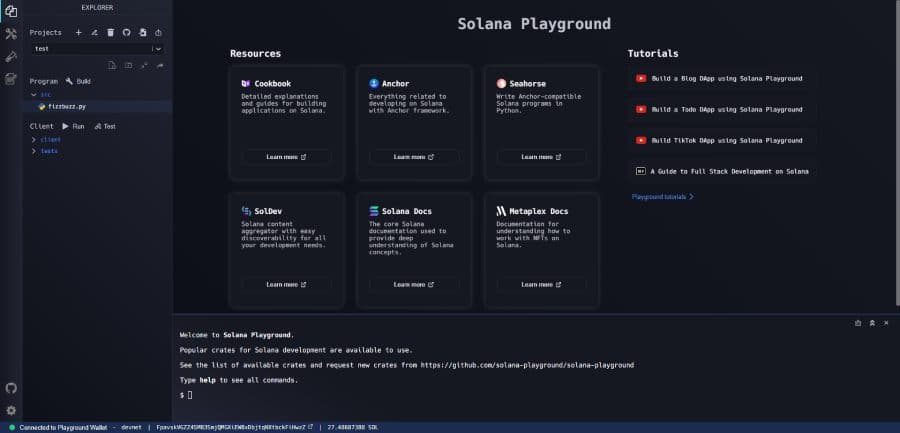The image size is (900, 433).
Task: Click Learn more on Solana Docs card
Action: point(414,284)
